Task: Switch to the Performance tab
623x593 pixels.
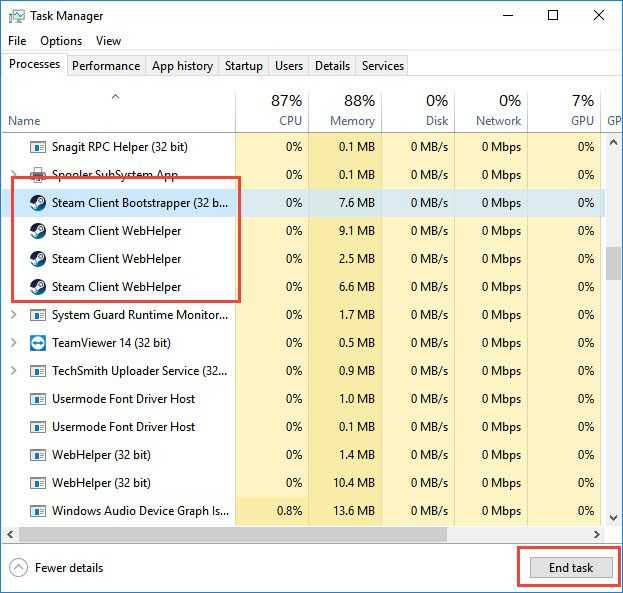Action: [106, 66]
